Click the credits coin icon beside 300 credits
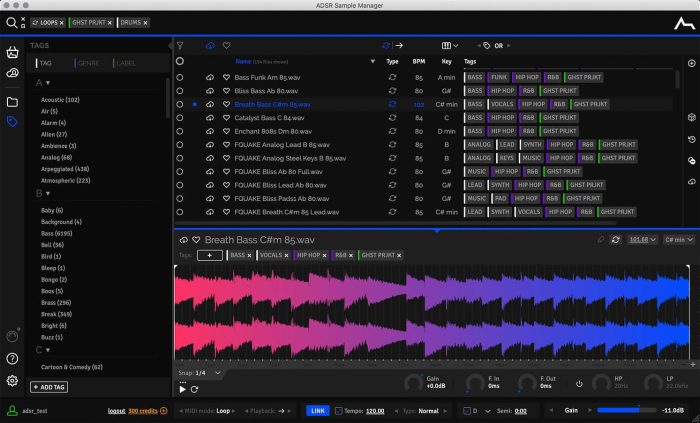This screenshot has width=700, height=423. pos(164,411)
